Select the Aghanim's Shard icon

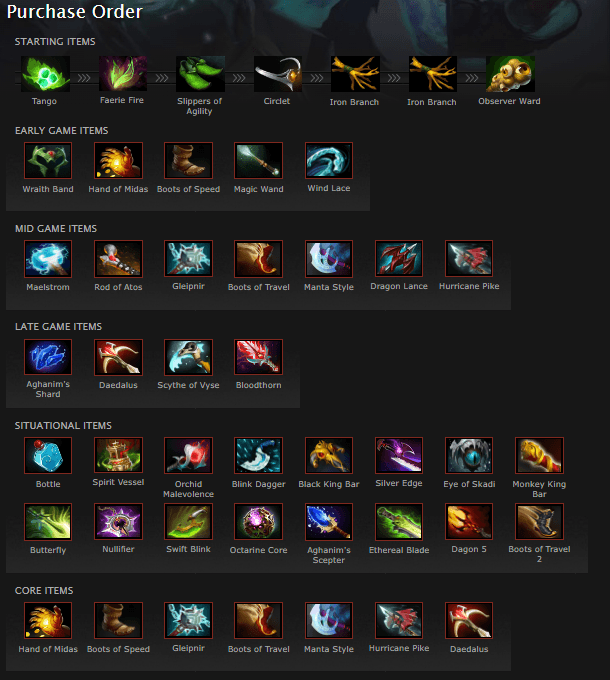(48, 357)
